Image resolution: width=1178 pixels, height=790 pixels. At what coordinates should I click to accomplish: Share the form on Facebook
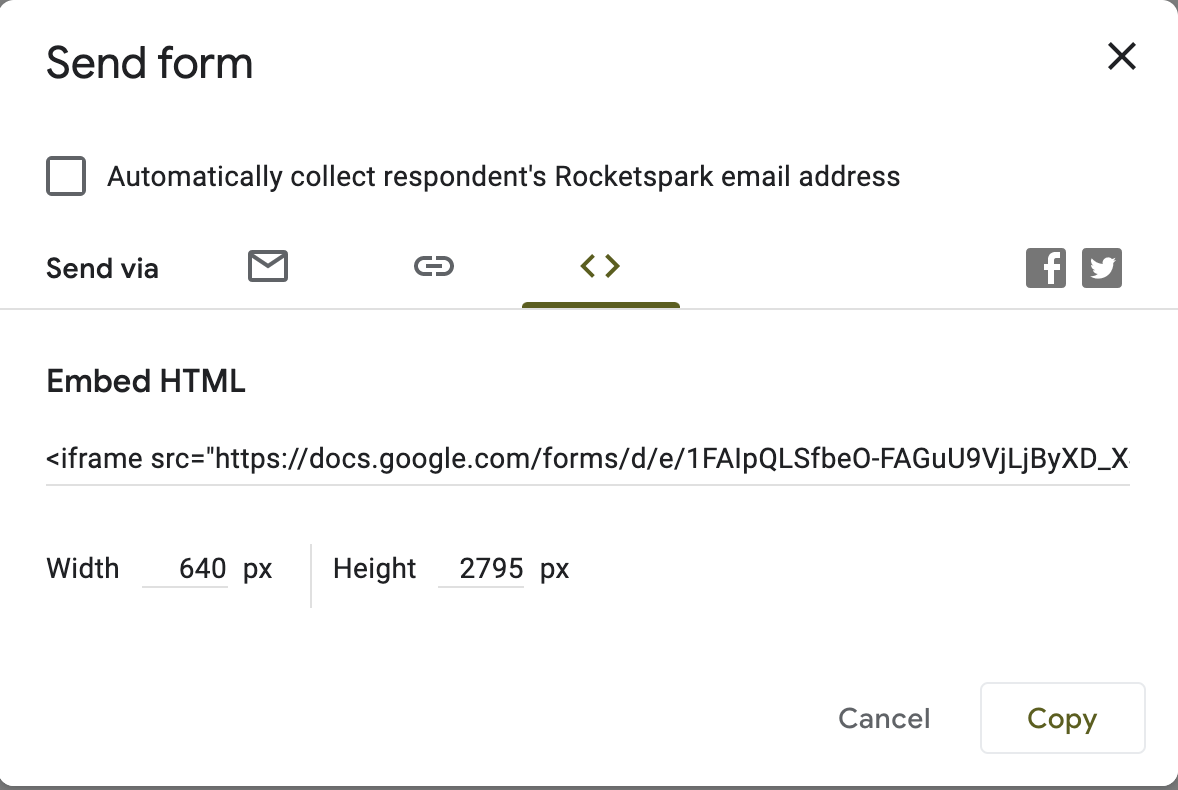pyautogui.click(x=1046, y=268)
